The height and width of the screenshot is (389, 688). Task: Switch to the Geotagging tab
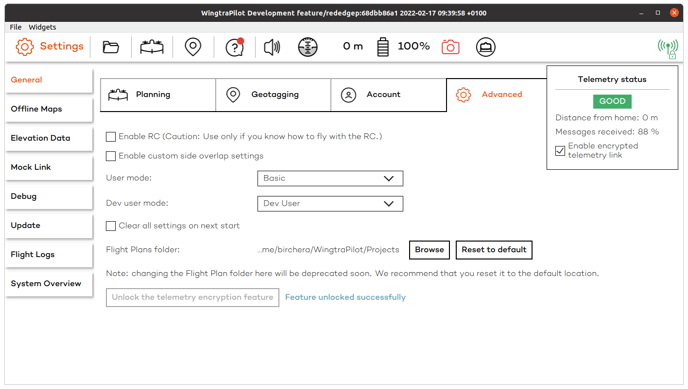[x=273, y=95]
